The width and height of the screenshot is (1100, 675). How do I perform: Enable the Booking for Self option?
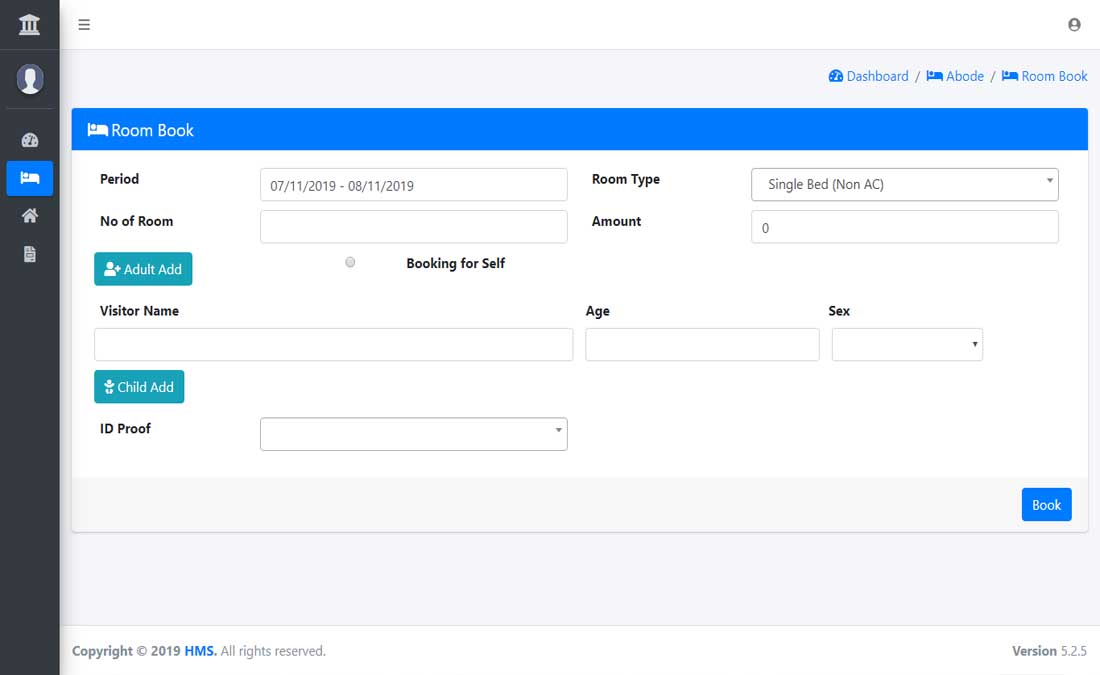coord(350,262)
